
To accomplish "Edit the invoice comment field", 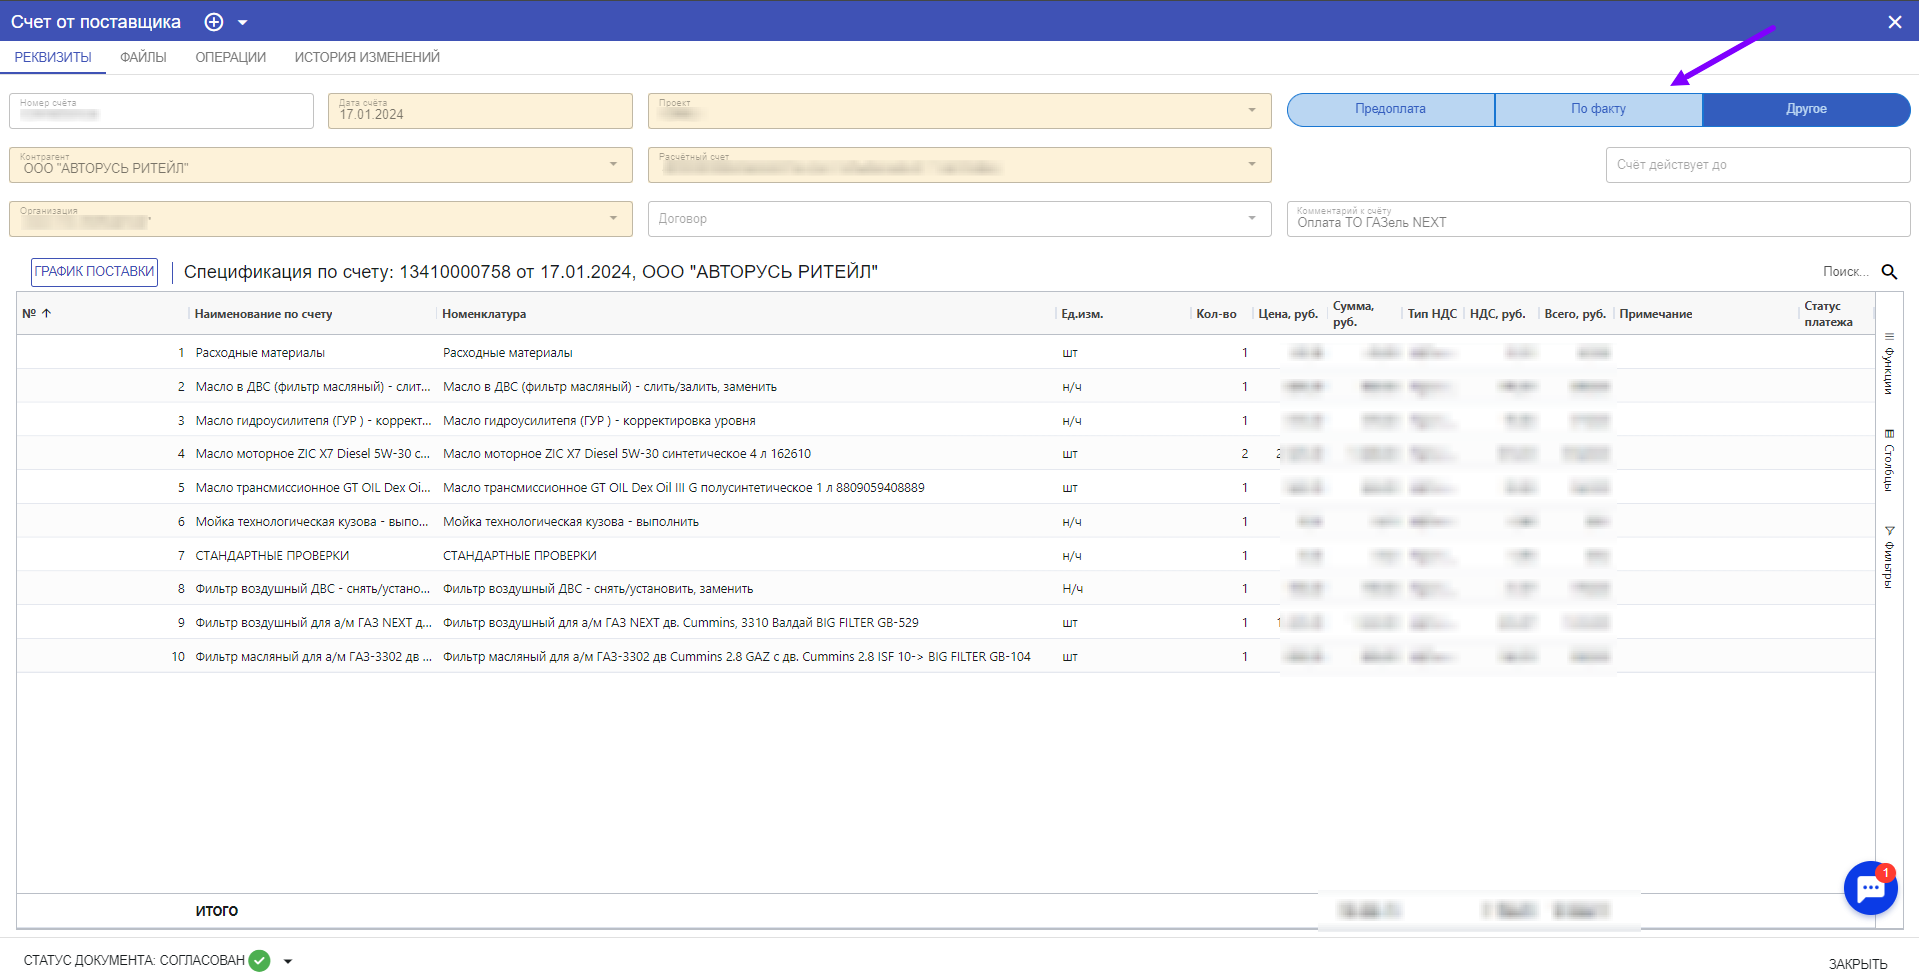I will [x=1598, y=219].
